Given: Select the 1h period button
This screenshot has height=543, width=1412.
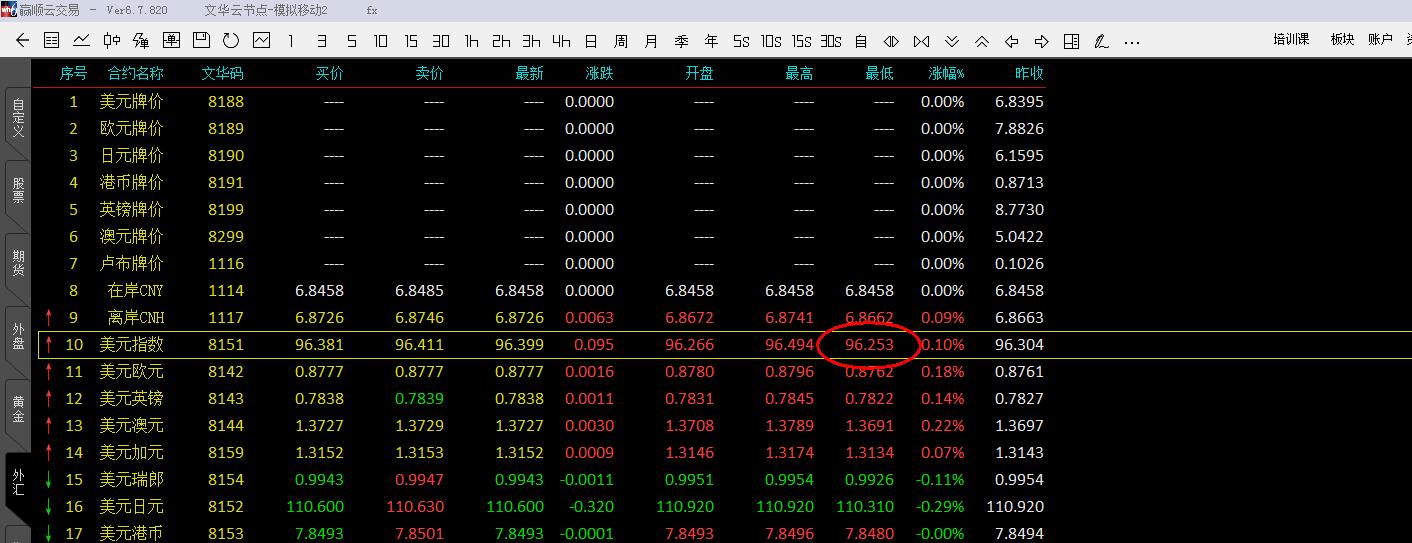Looking at the screenshot, I should [471, 41].
